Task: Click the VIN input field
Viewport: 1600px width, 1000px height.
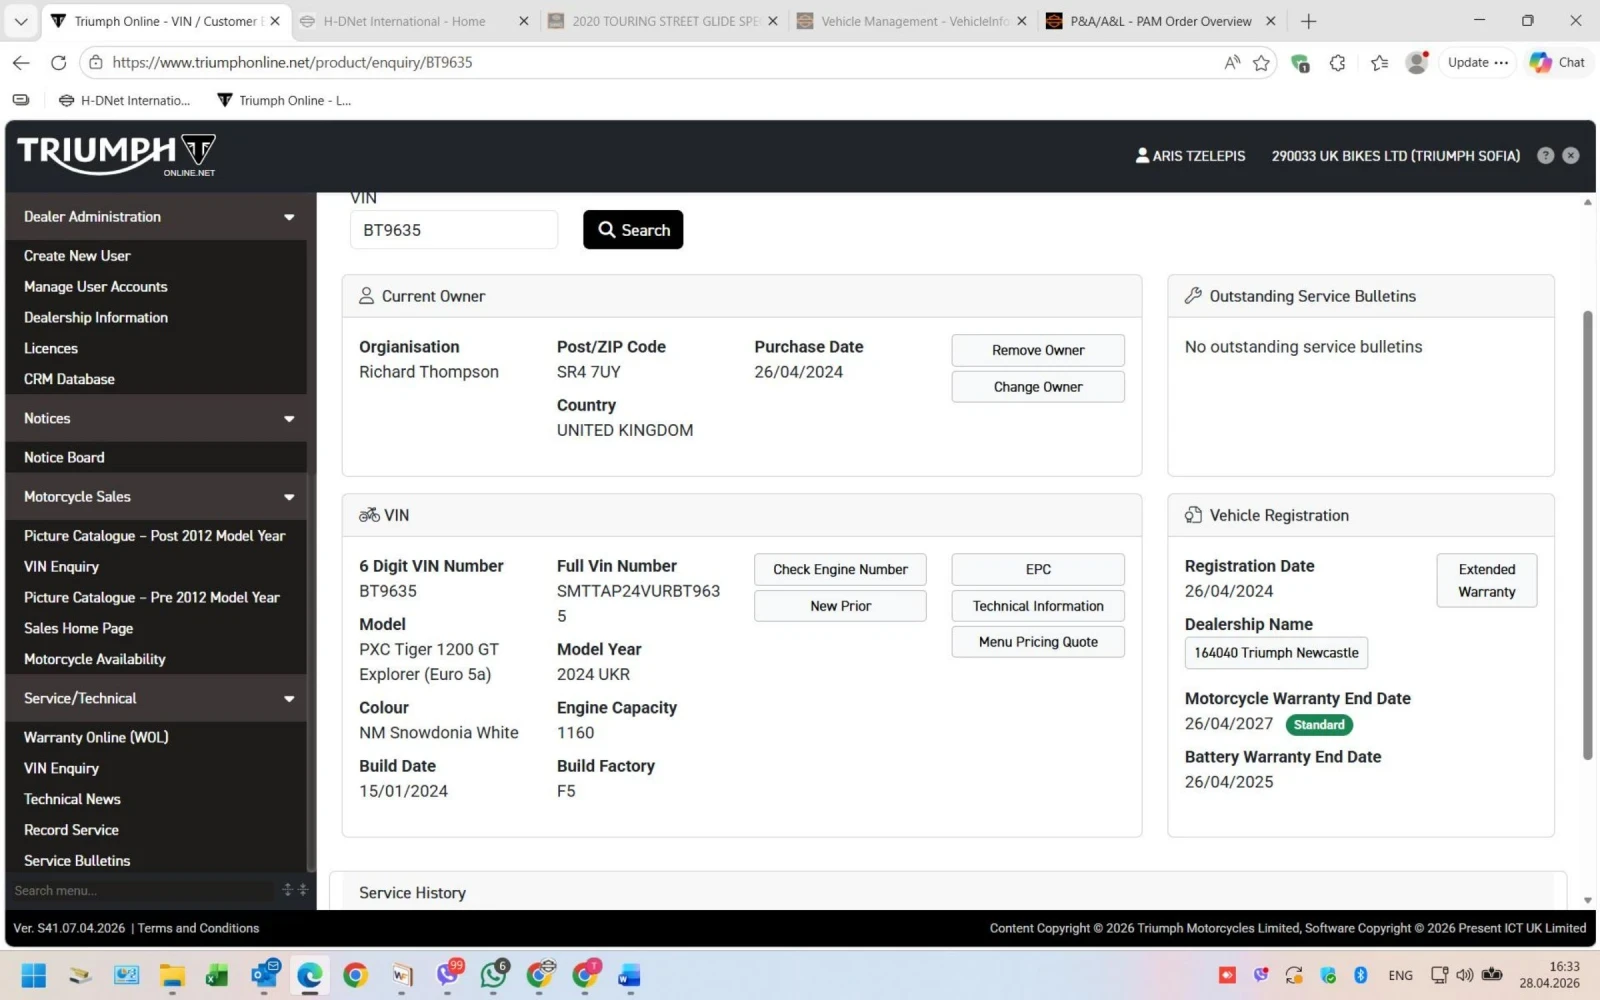Action: pyautogui.click(x=453, y=230)
